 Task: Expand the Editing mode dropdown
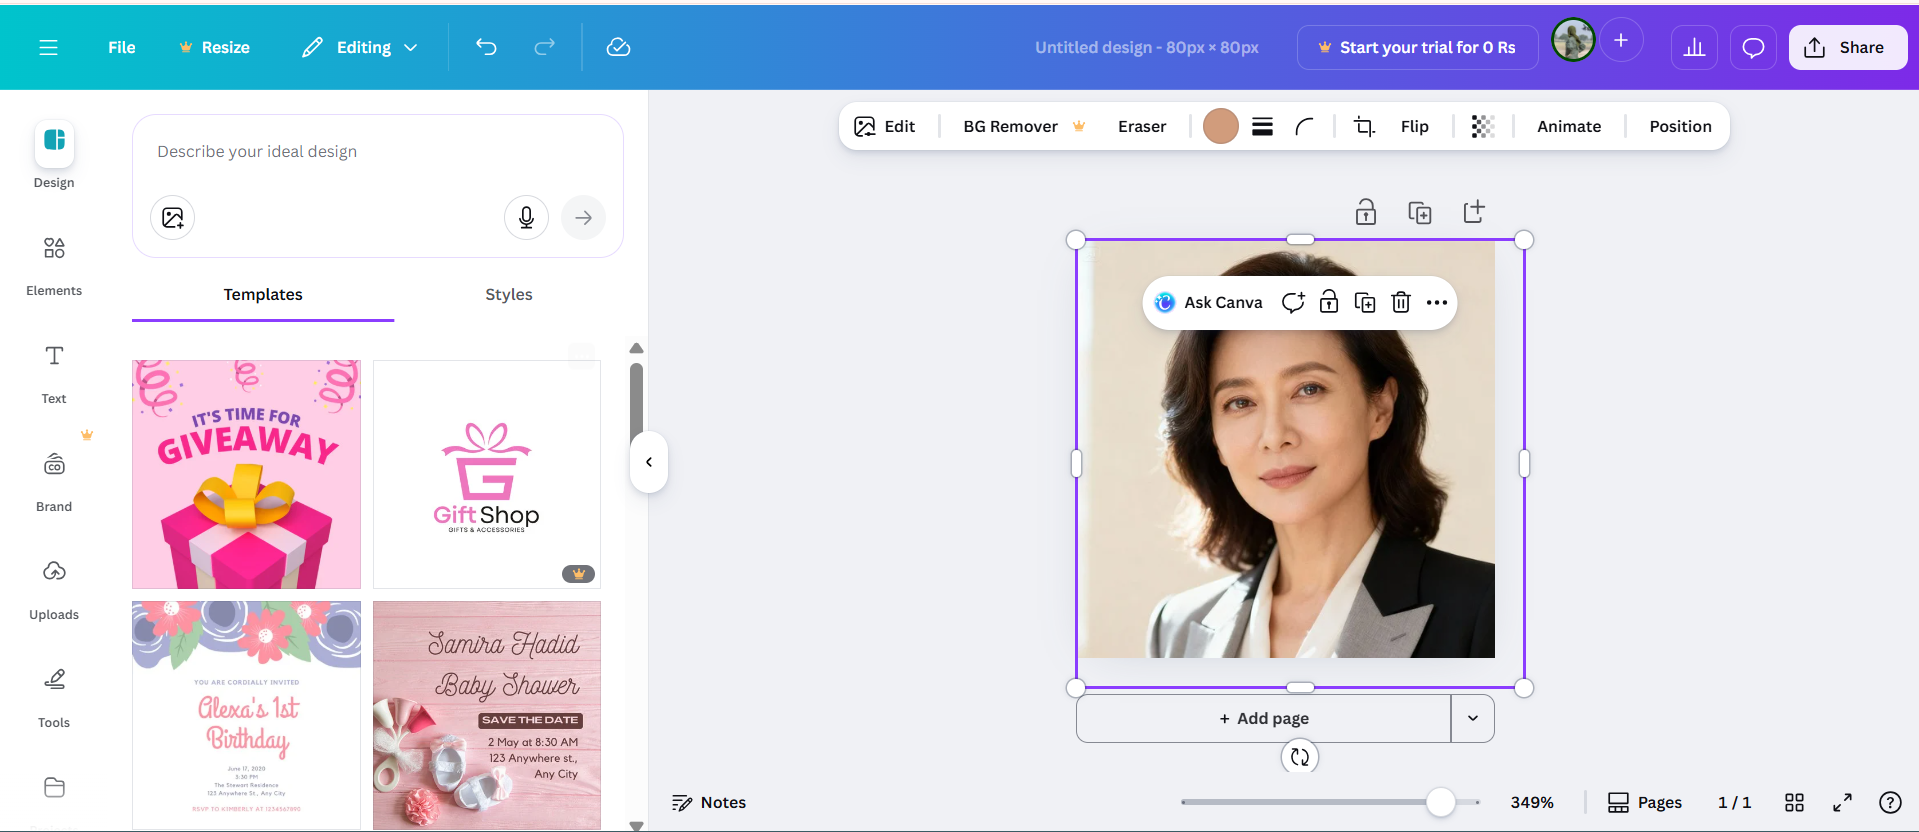point(360,47)
